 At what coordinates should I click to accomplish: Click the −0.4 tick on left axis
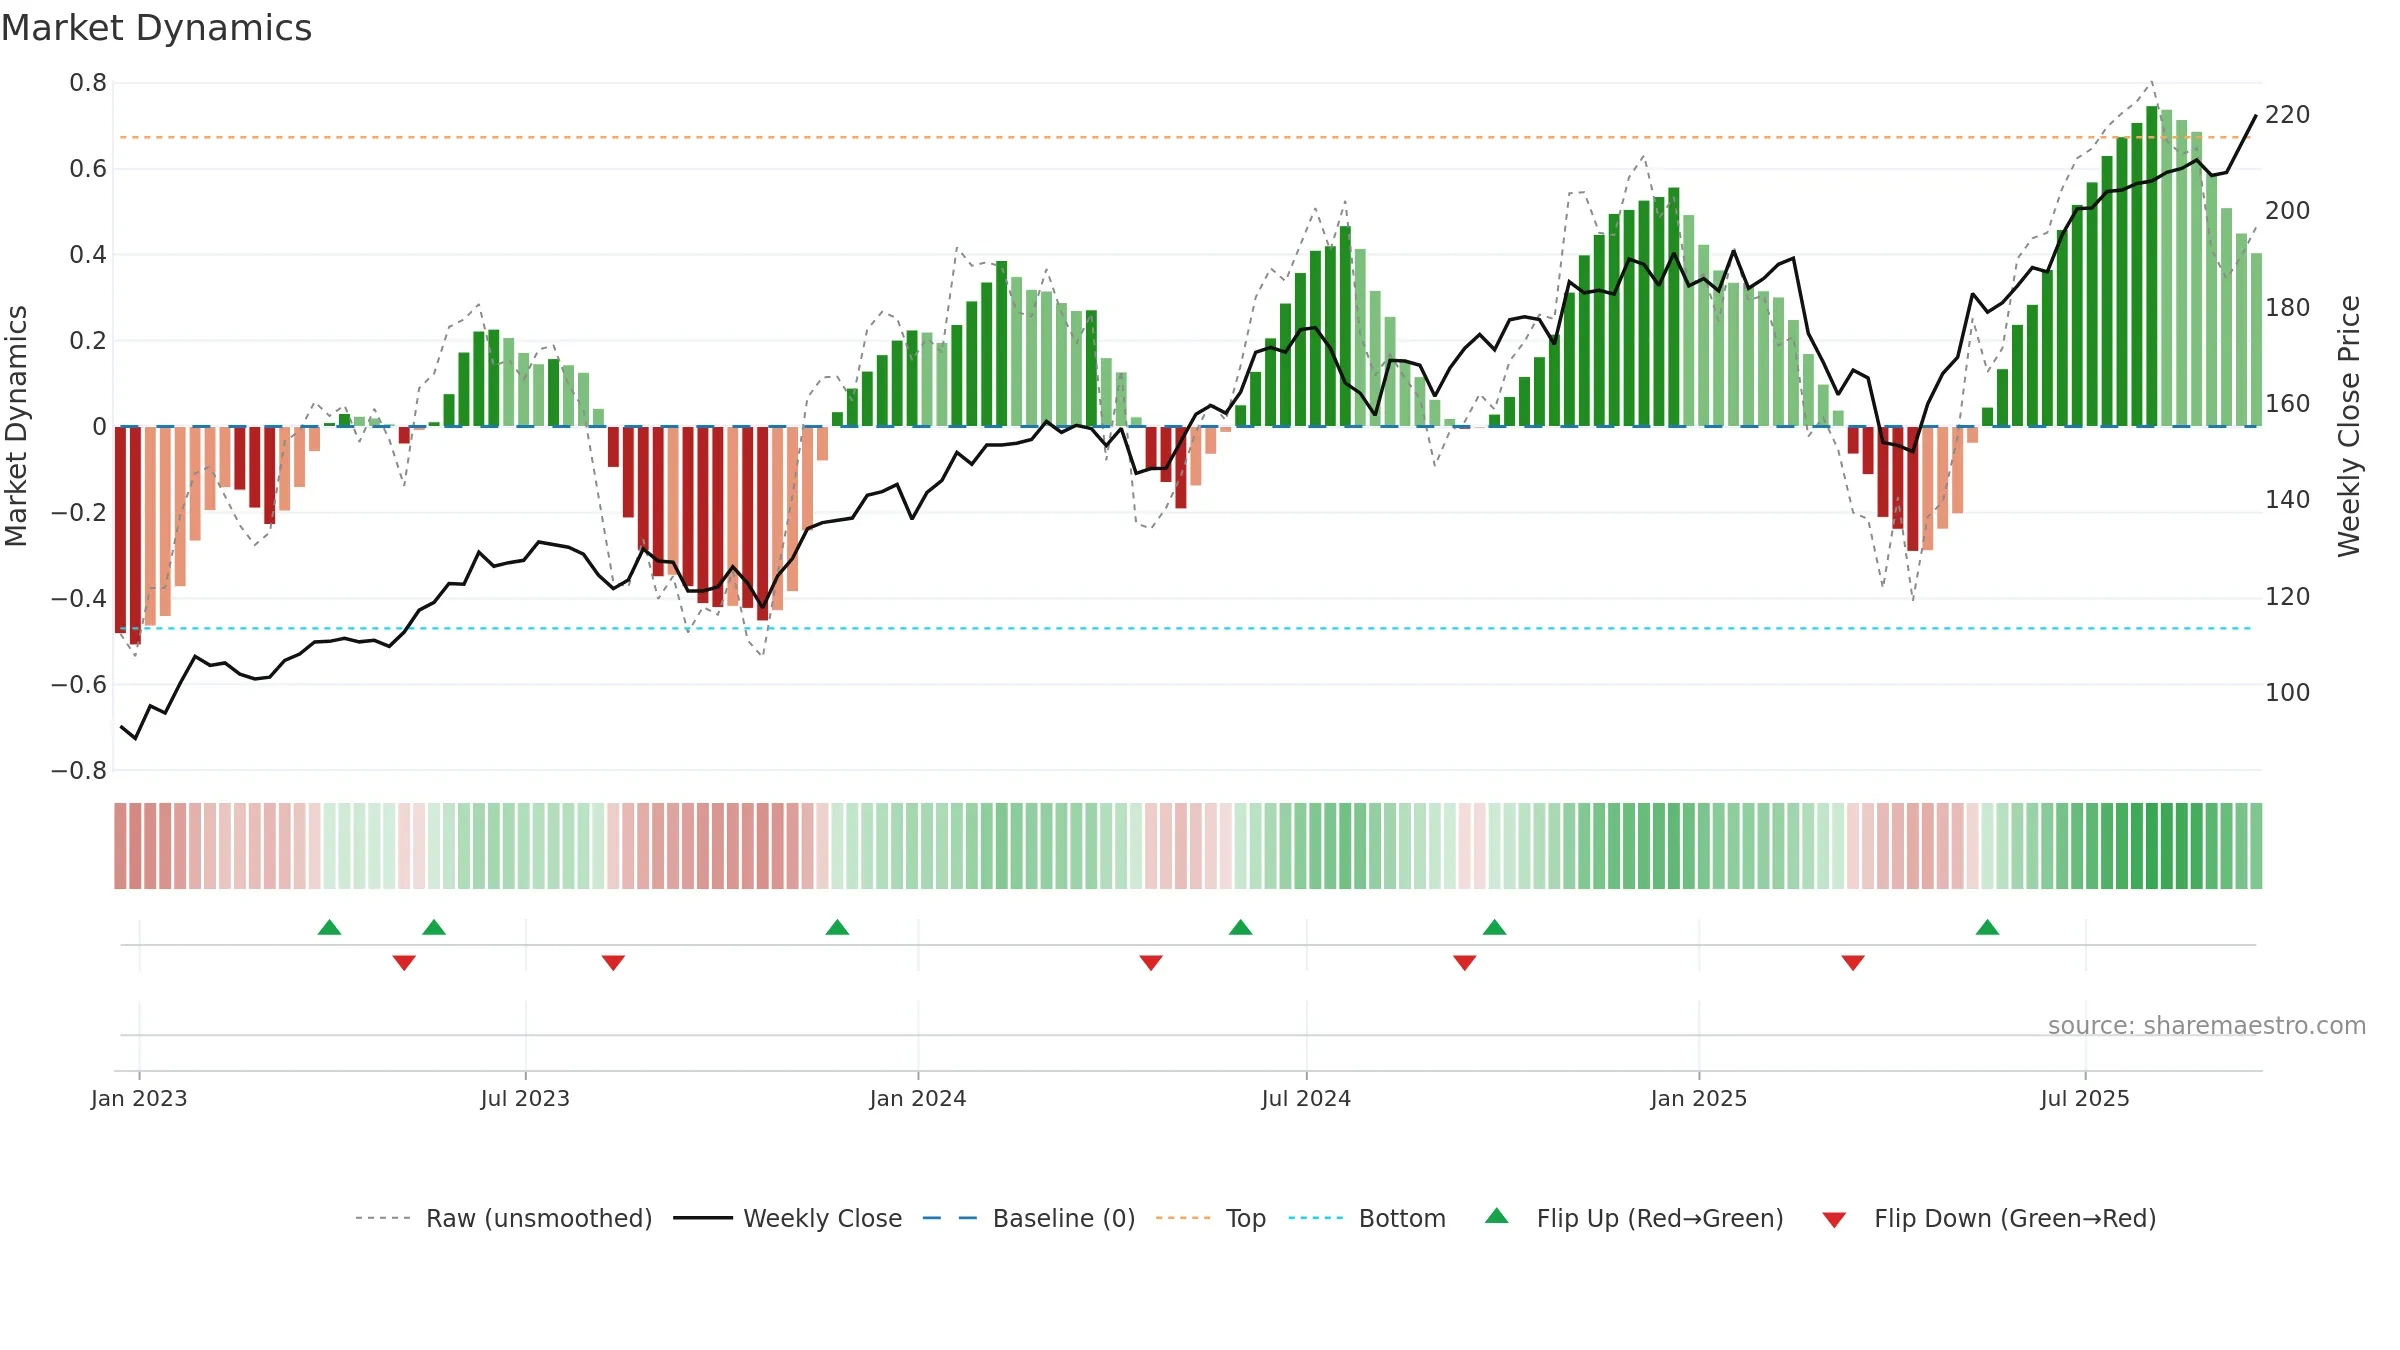(x=79, y=598)
